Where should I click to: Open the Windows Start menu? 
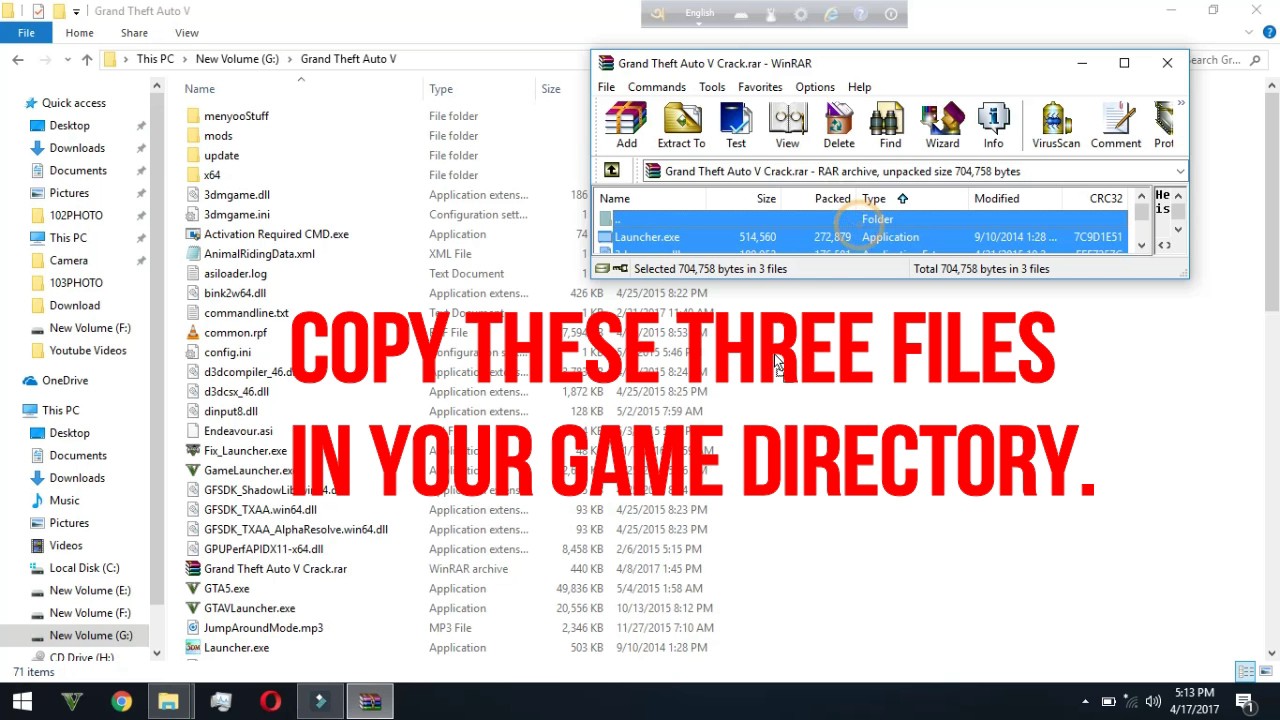(x=22, y=701)
